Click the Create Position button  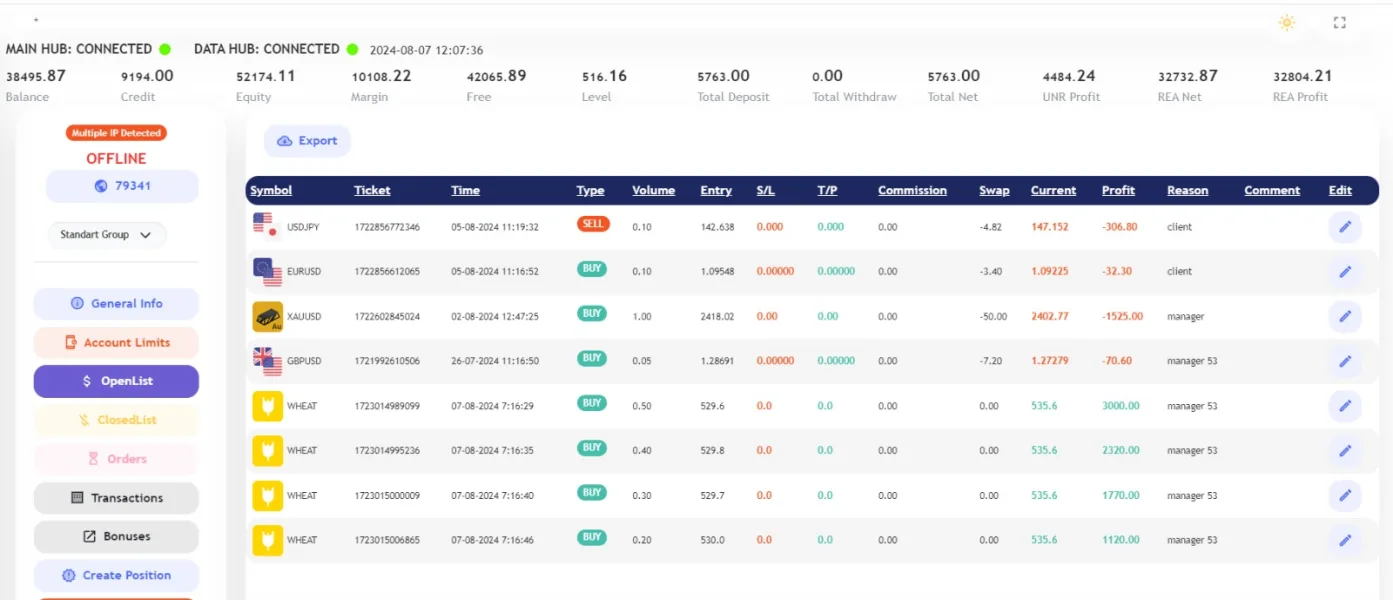coord(116,576)
